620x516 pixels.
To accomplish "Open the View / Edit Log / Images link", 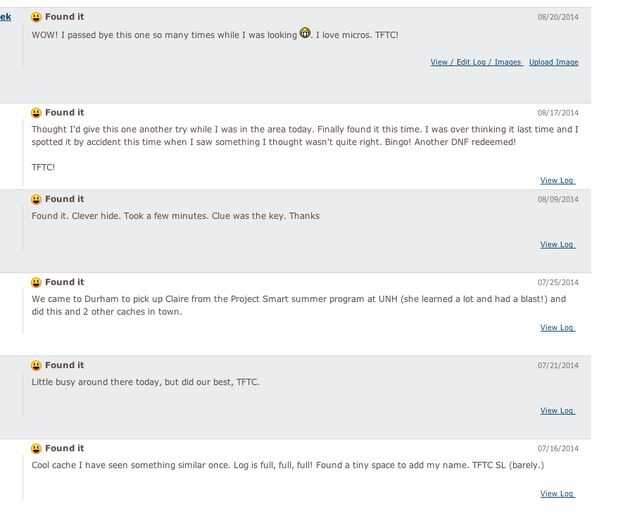I will [x=476, y=62].
